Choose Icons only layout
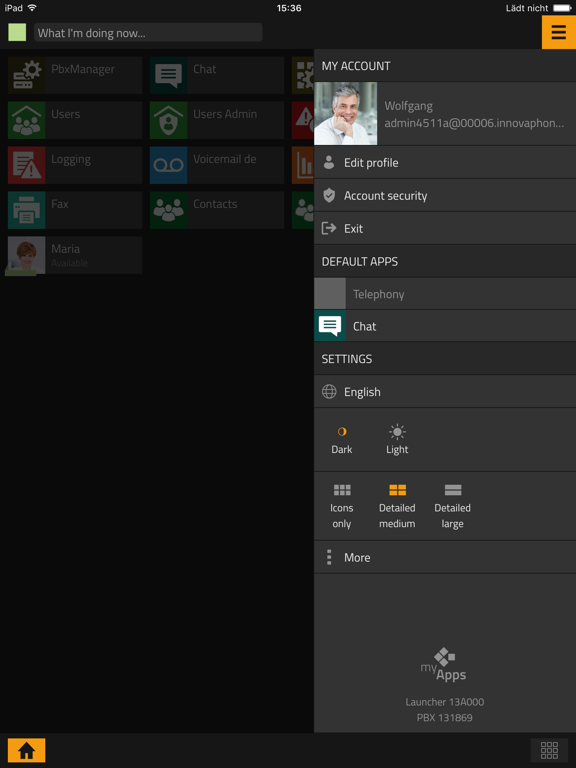 point(342,507)
